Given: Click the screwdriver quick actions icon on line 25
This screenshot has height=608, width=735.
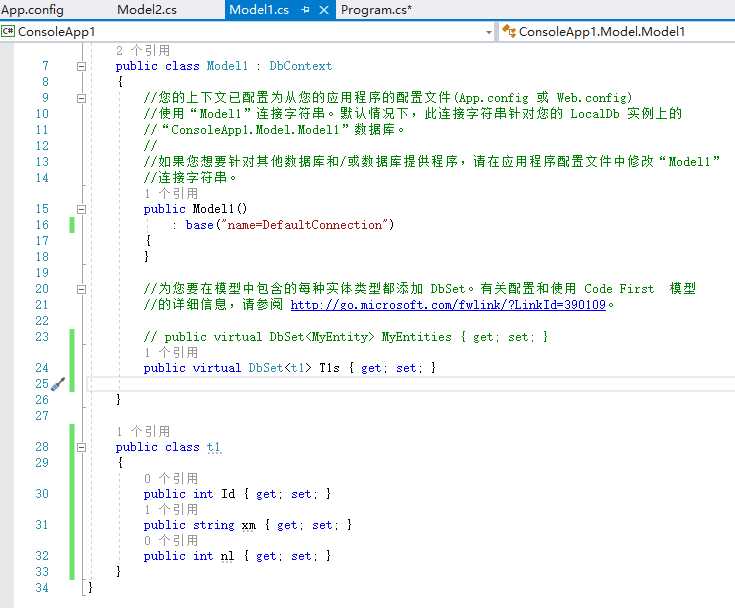Looking at the screenshot, I should coord(58,384).
